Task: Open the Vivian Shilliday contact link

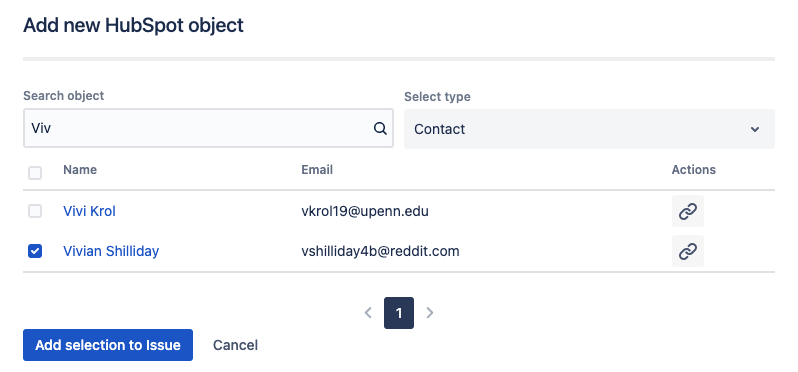Action: pos(111,251)
